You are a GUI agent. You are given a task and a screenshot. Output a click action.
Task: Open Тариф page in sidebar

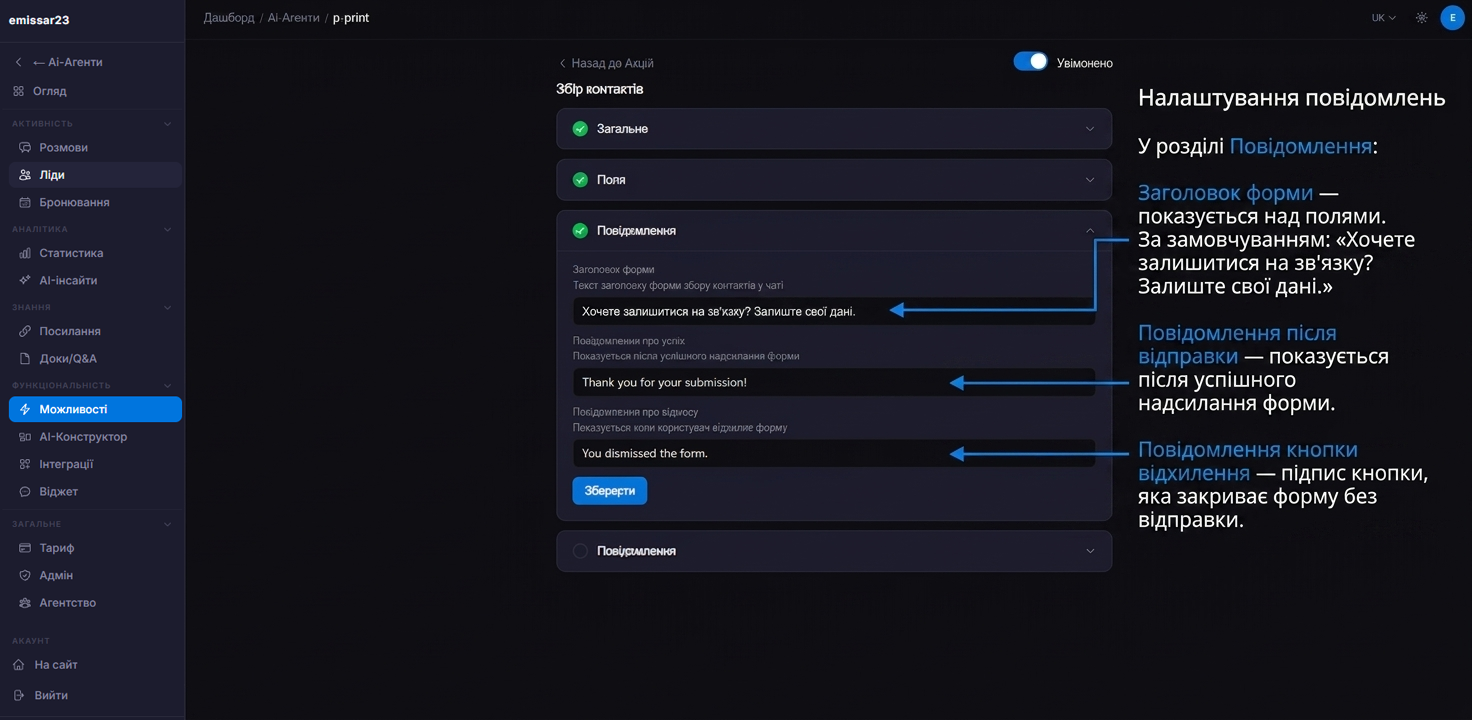point(56,548)
